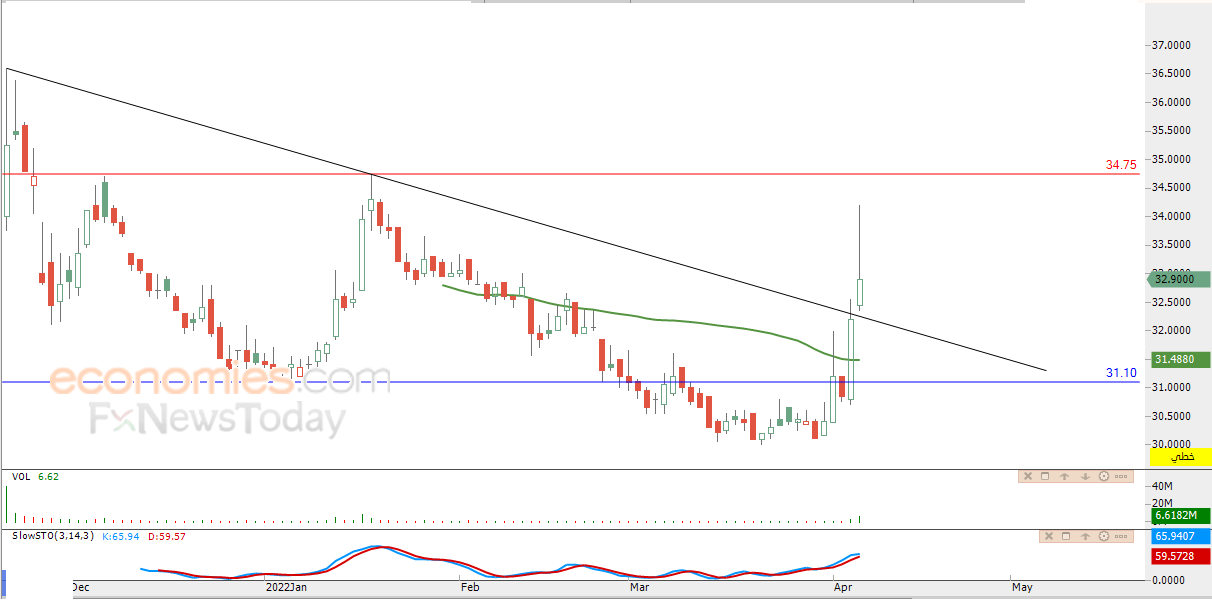Move the VOL pane up

pos(1065,477)
